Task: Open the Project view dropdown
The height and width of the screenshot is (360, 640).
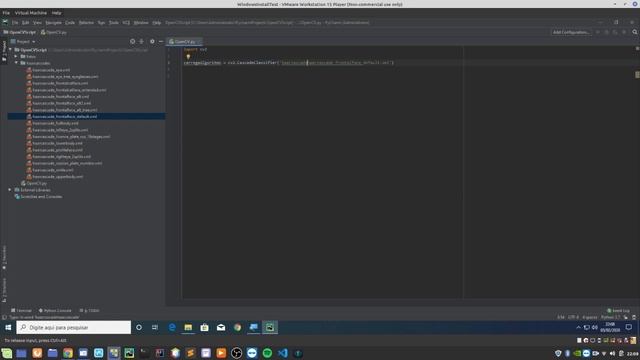Action: pyautogui.click(x=23, y=42)
